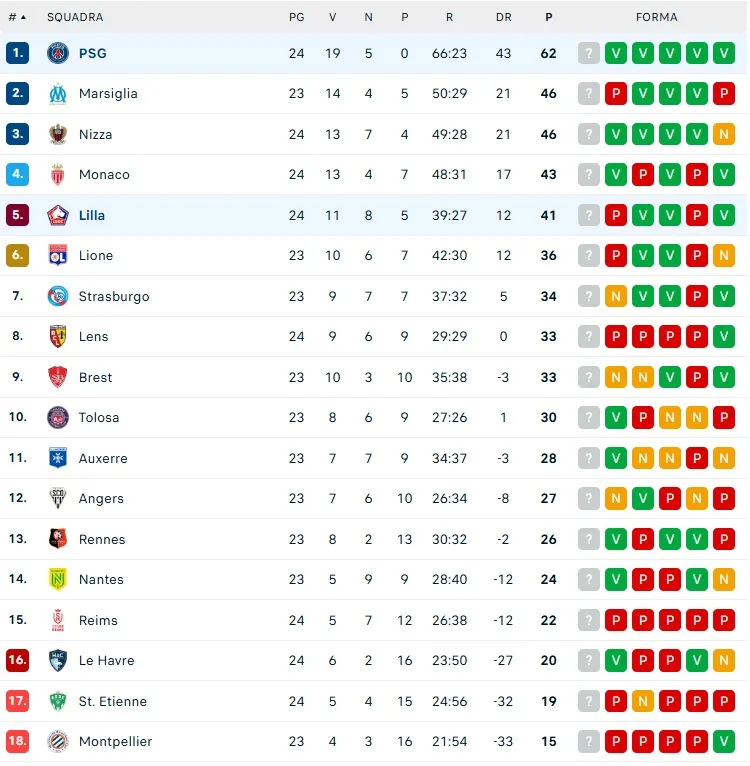Click Nizza's orange N draw form badge
Screen dimensions: 750x766
[x=724, y=134]
